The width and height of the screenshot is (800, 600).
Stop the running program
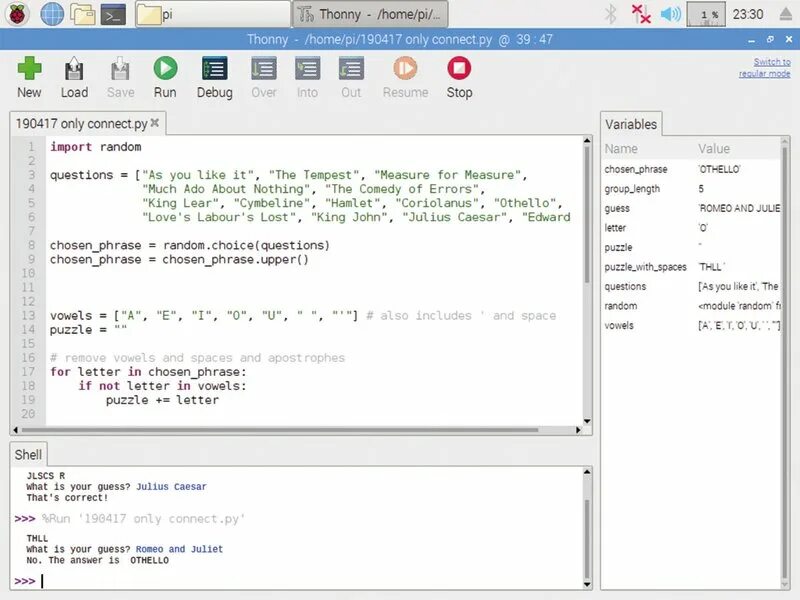coord(459,78)
